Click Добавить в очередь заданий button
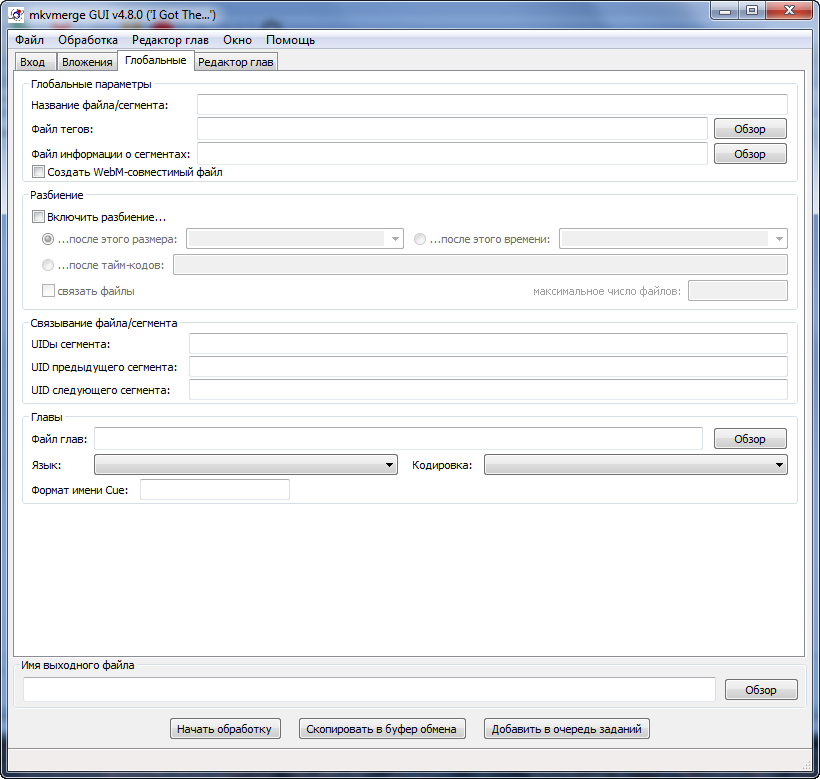The height and width of the screenshot is (779, 820). point(566,729)
